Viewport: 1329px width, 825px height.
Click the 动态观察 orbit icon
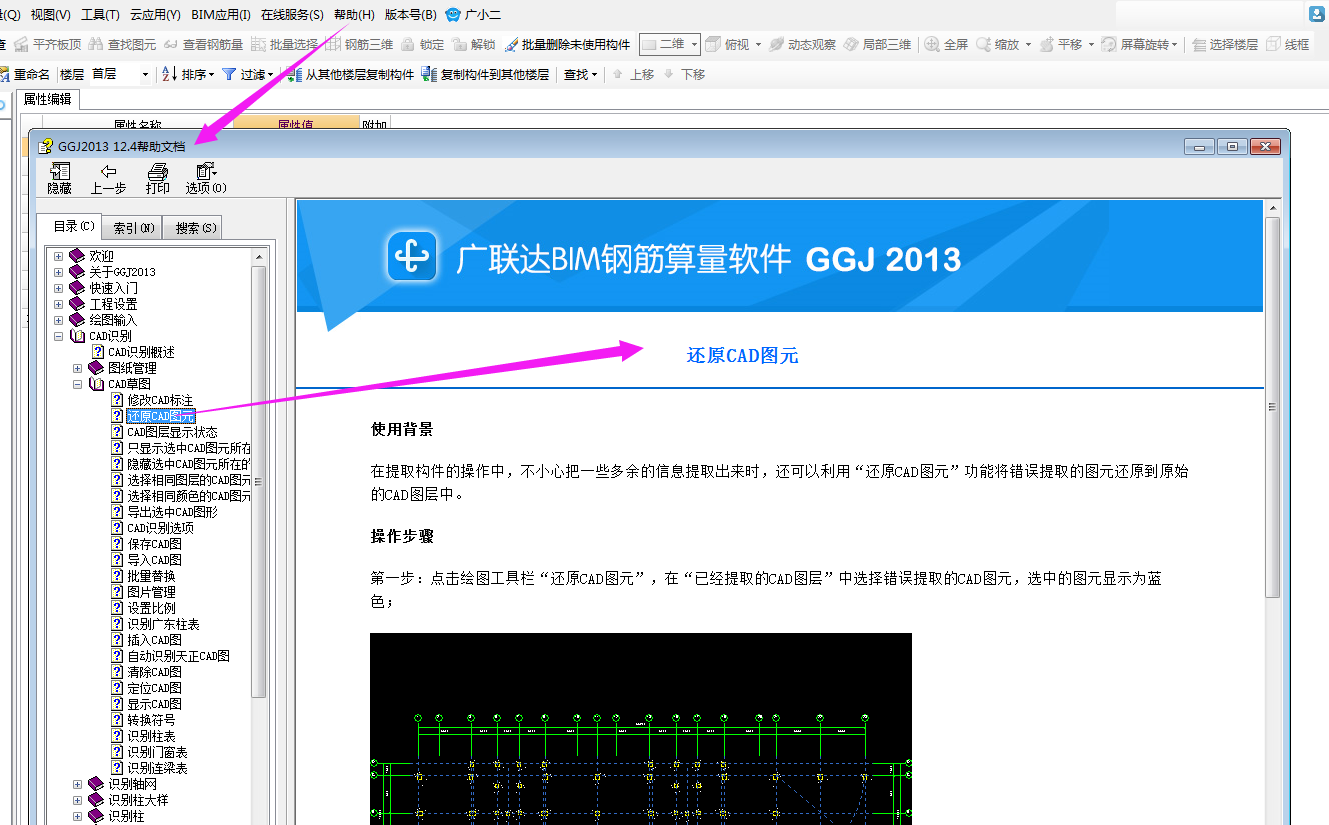tap(778, 45)
